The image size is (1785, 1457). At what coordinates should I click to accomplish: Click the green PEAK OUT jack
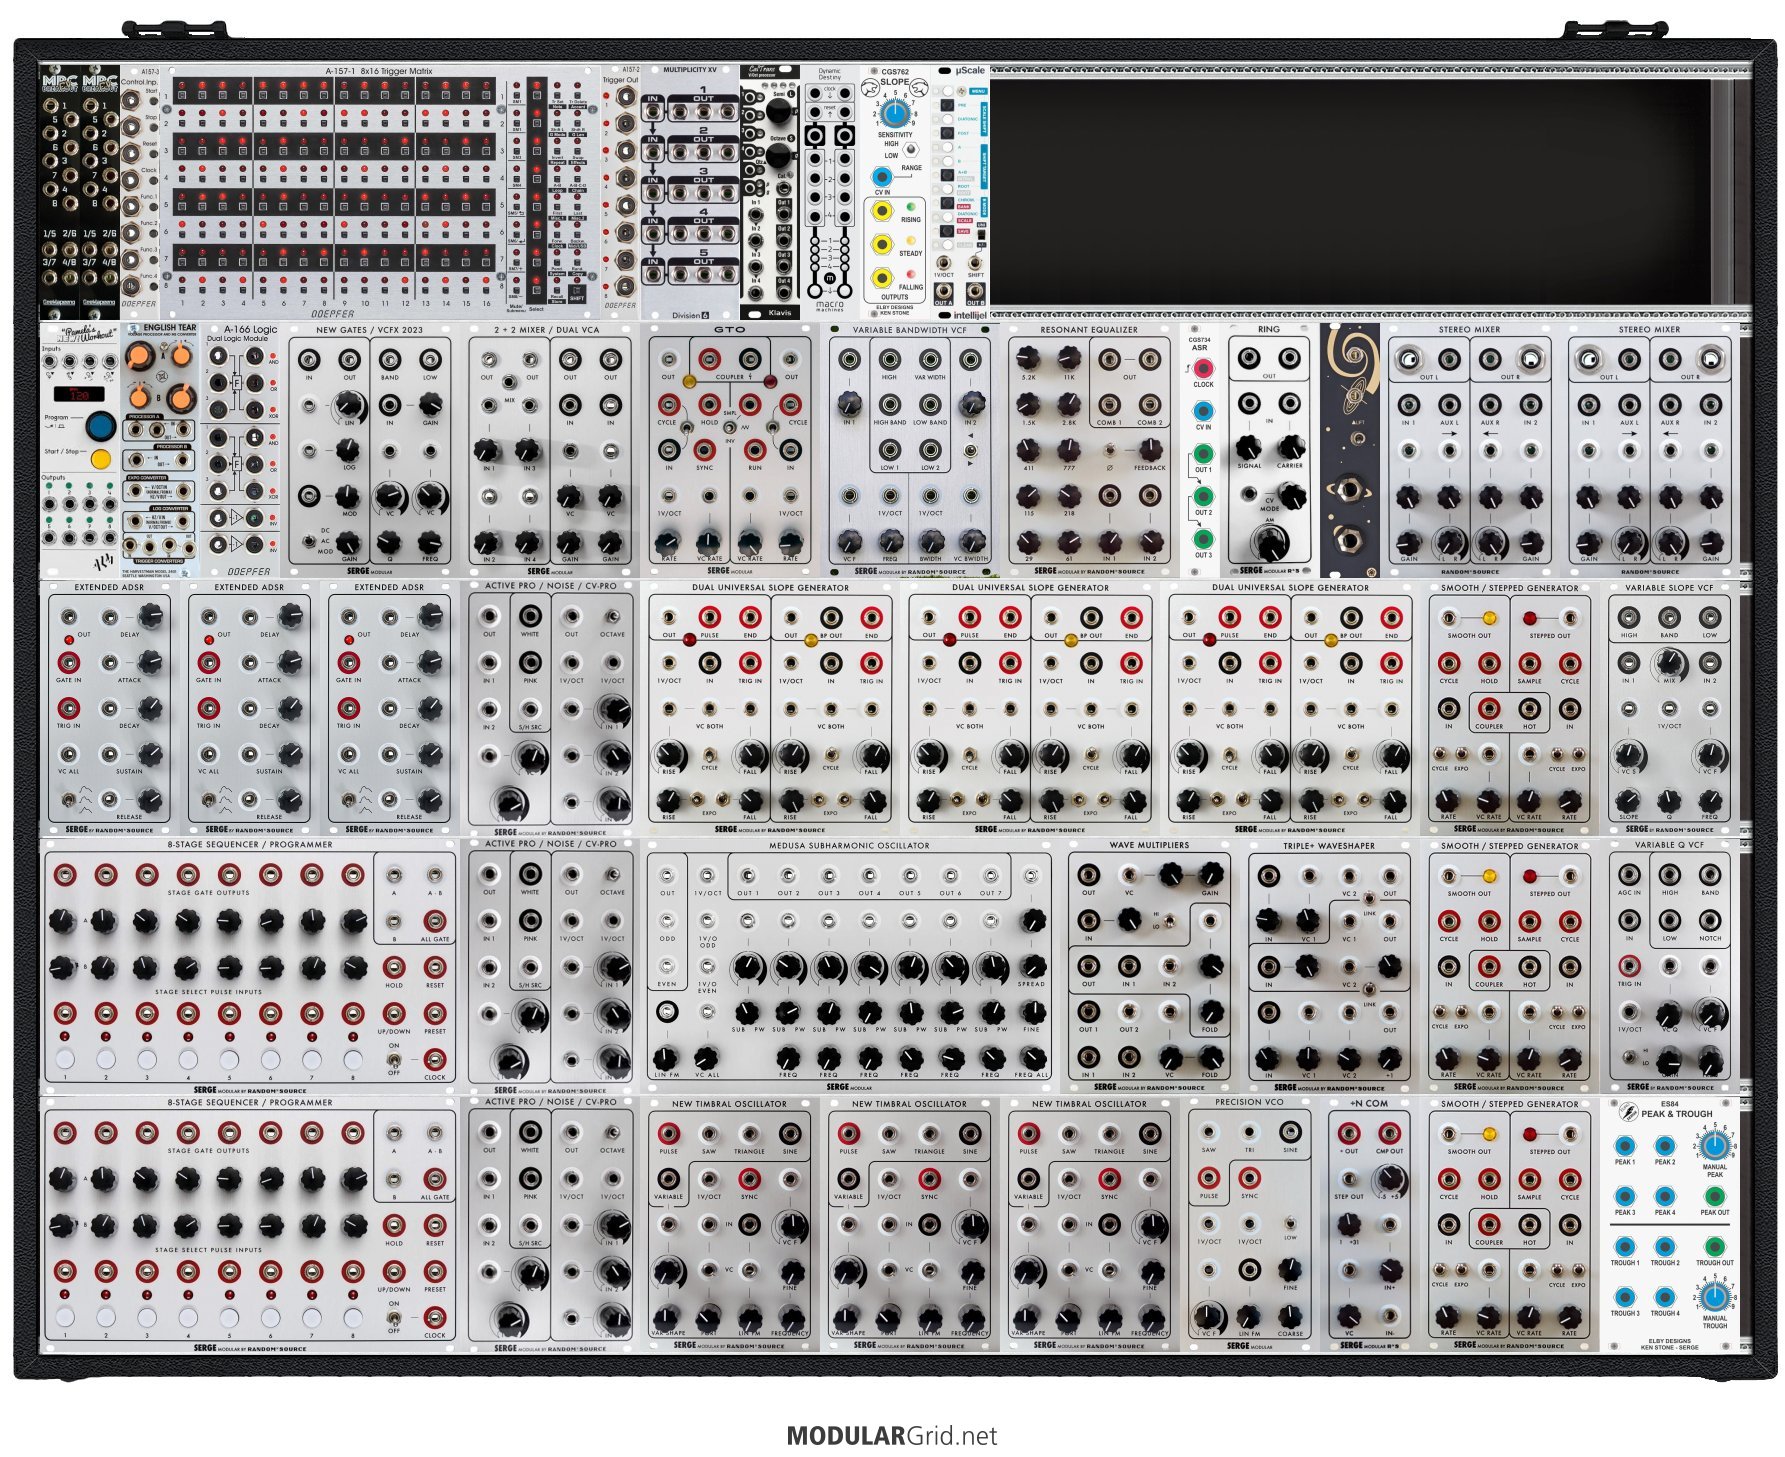point(1714,1196)
